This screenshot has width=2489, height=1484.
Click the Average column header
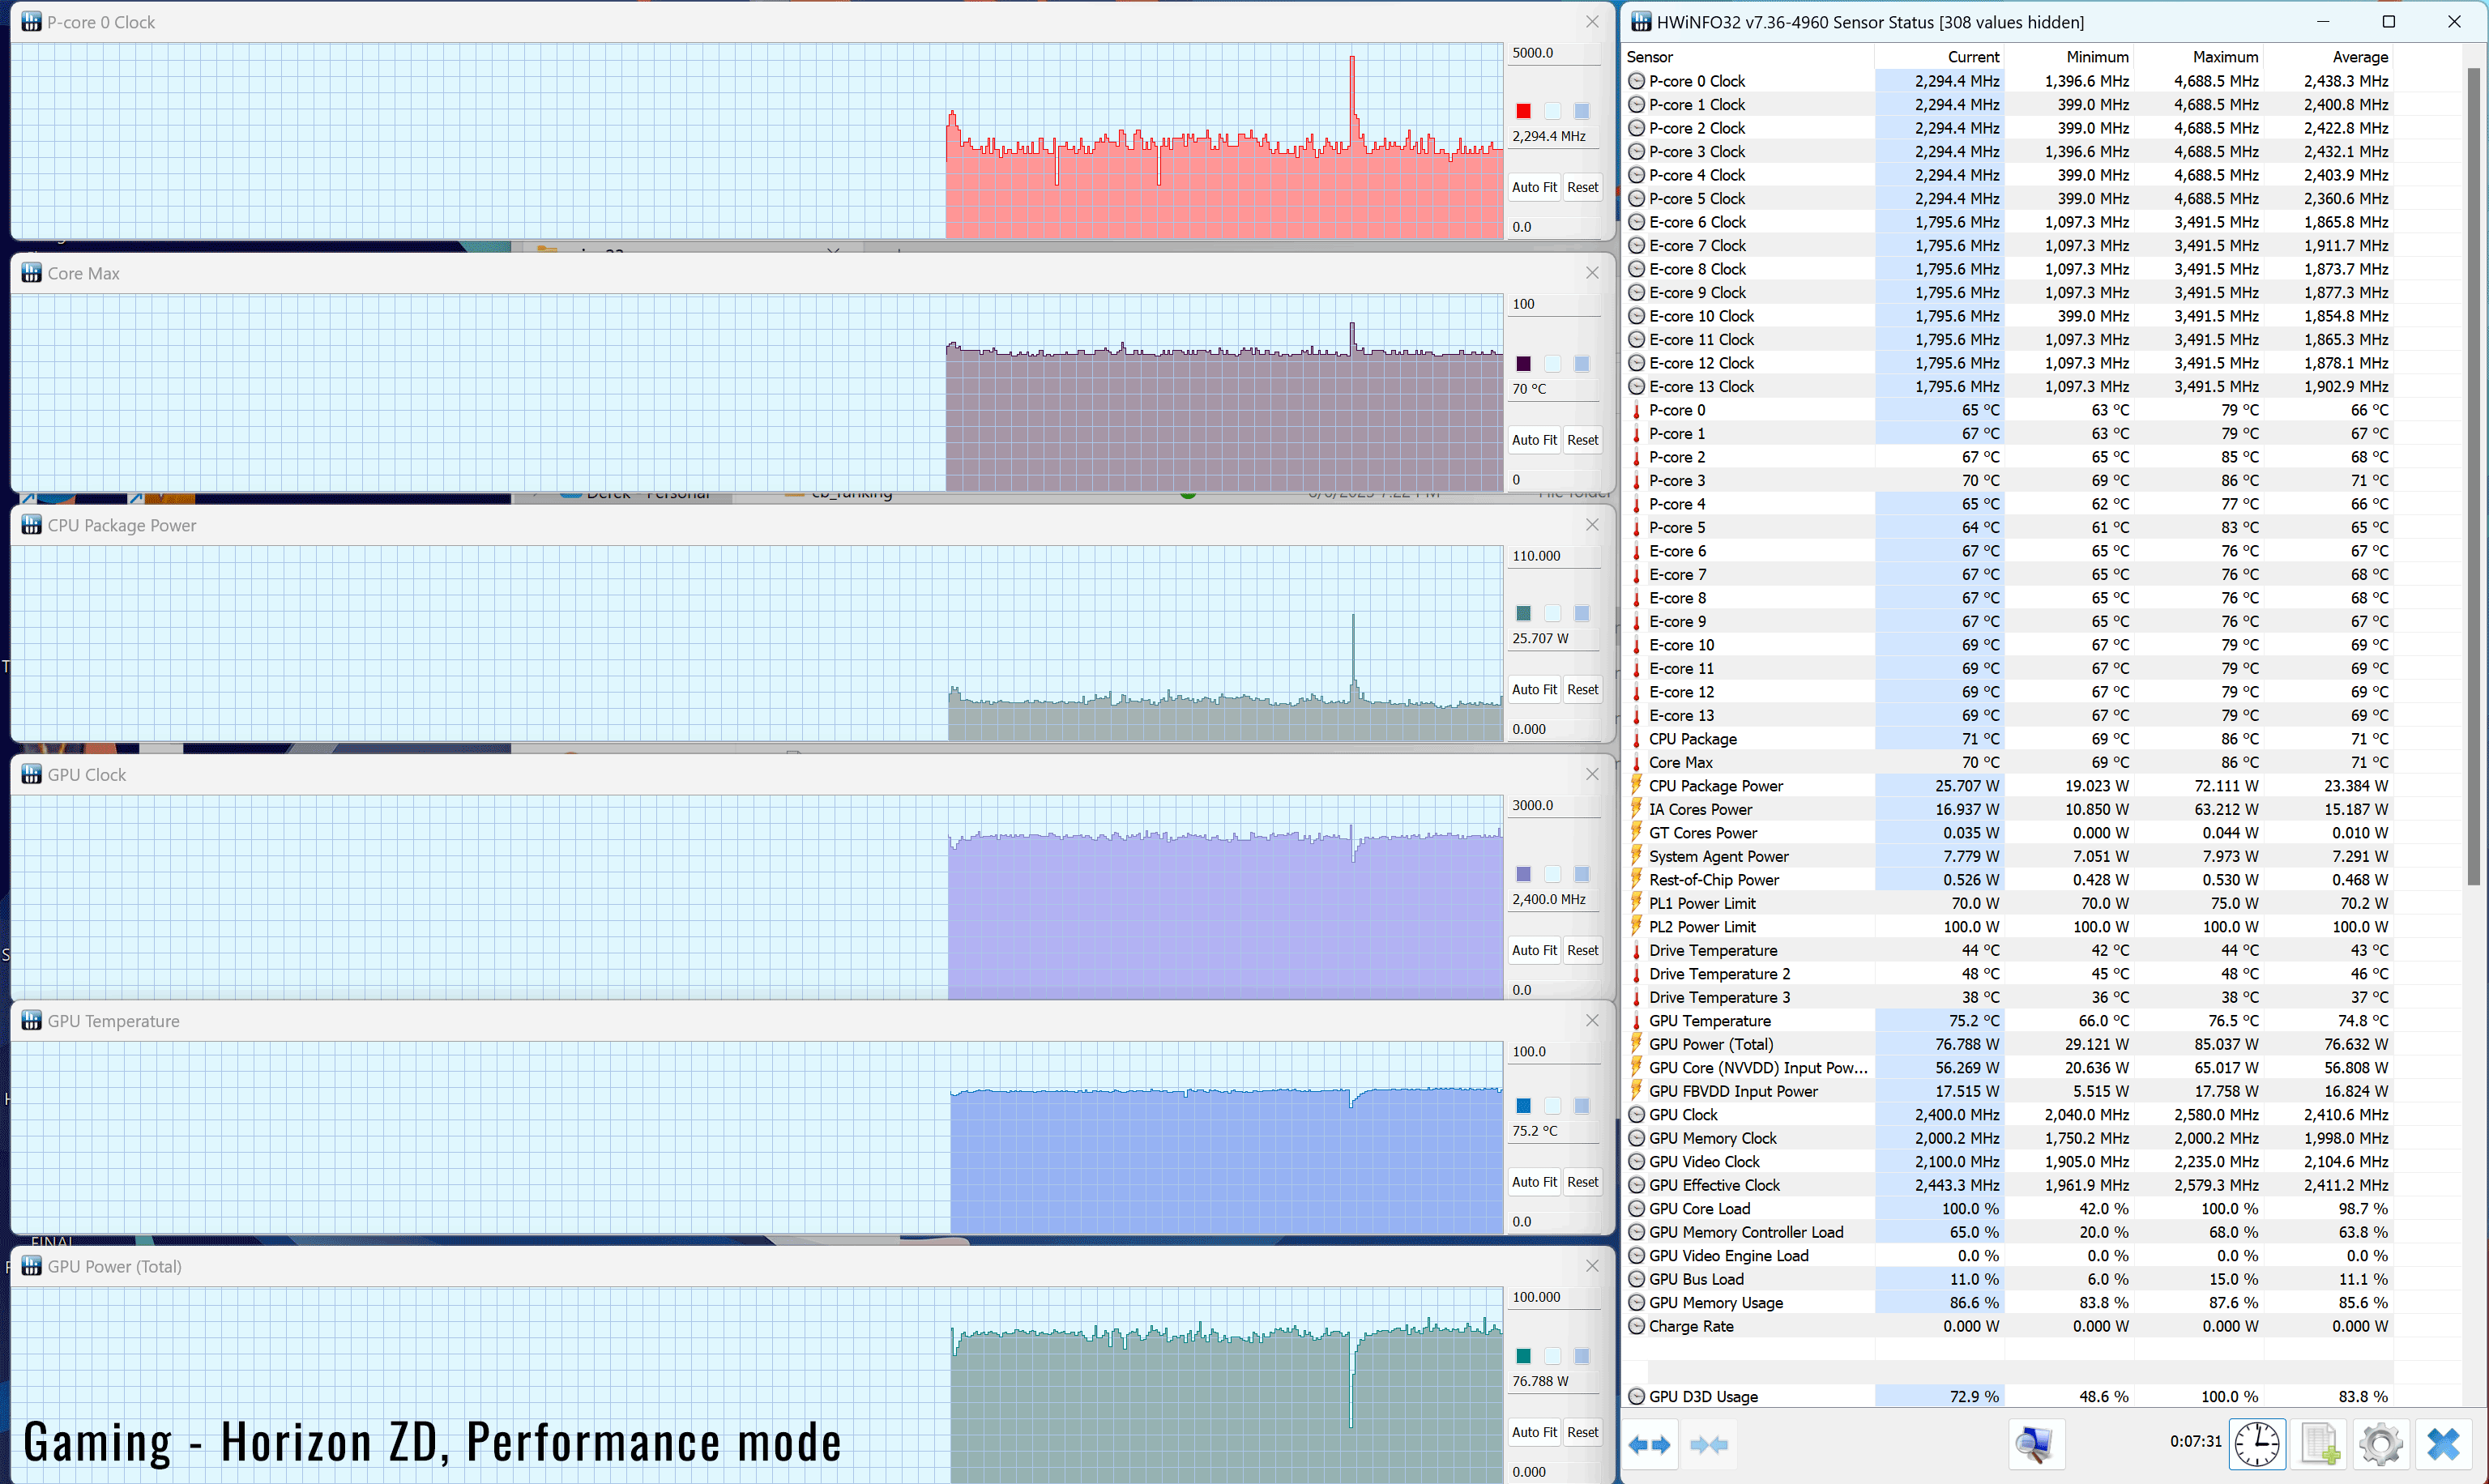tap(2328, 57)
